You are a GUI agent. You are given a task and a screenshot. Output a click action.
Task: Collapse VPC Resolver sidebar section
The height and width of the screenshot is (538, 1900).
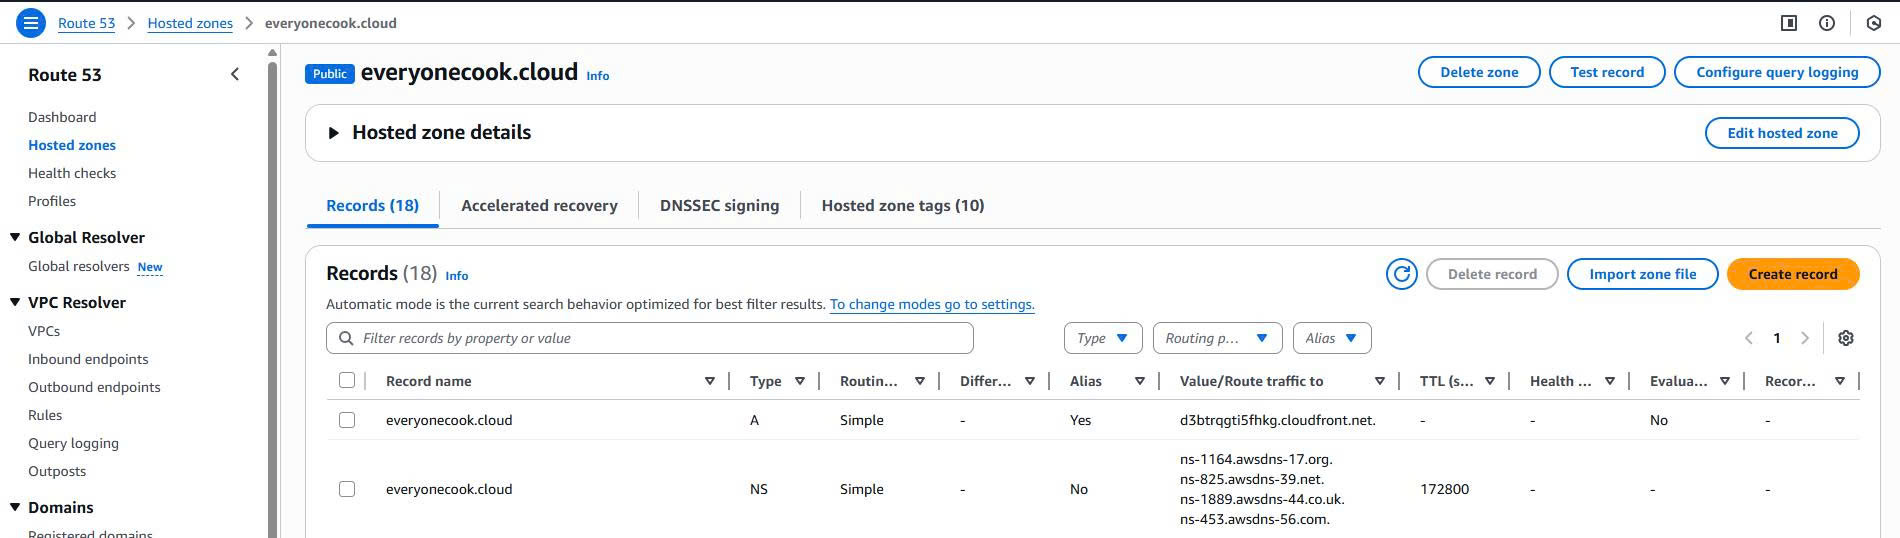[15, 302]
